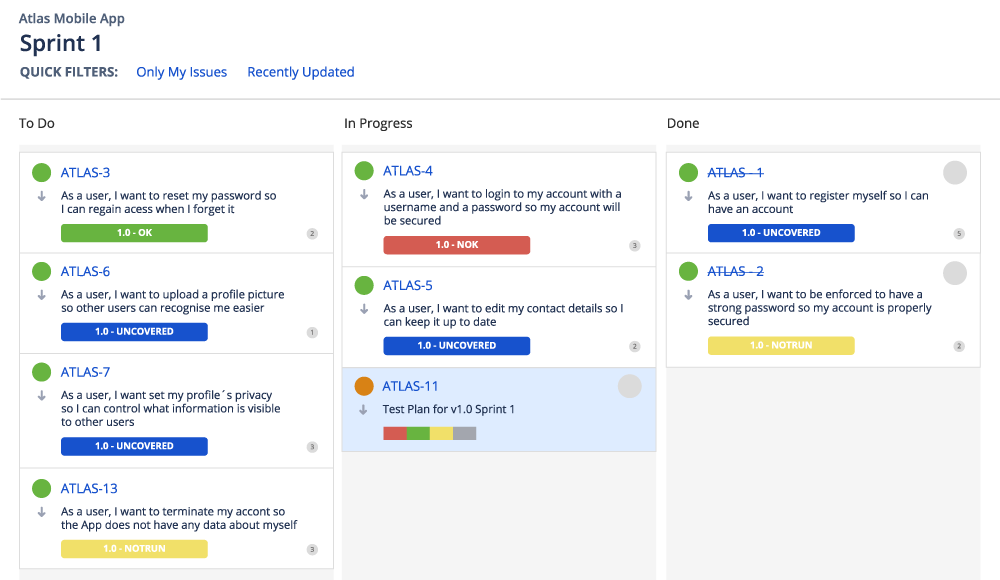Viewport: 1000px width, 580px height.
Task: Click the assignee avatar on ATLAS-2 card
Action: coord(955,272)
